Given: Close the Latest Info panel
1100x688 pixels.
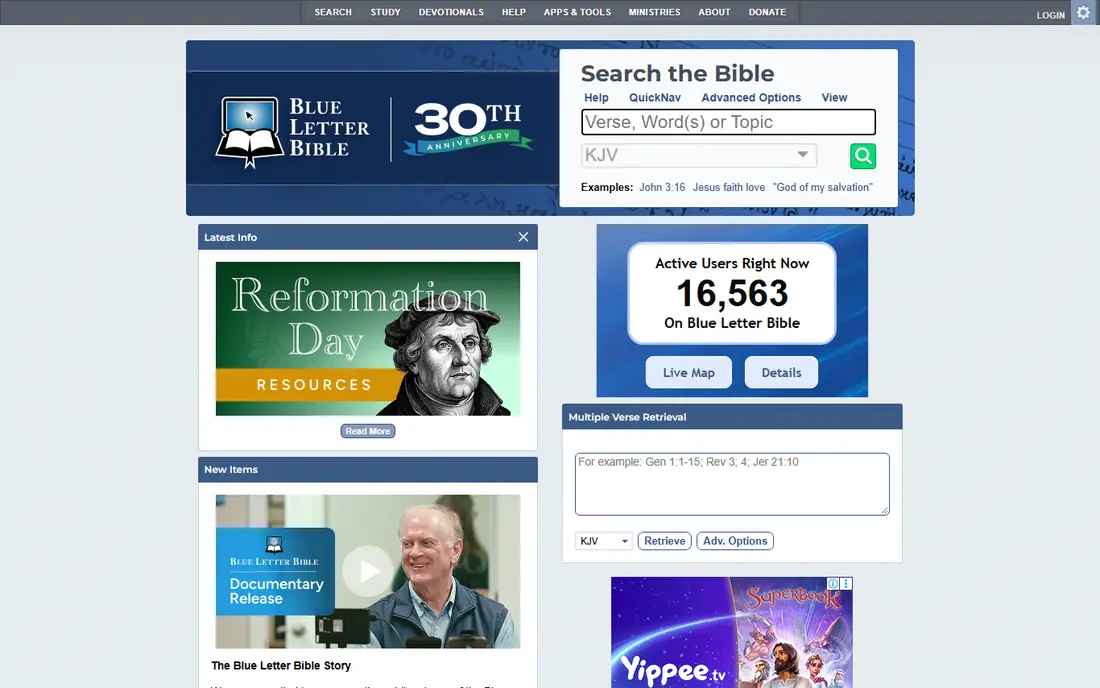Looking at the screenshot, I should pyautogui.click(x=523, y=237).
